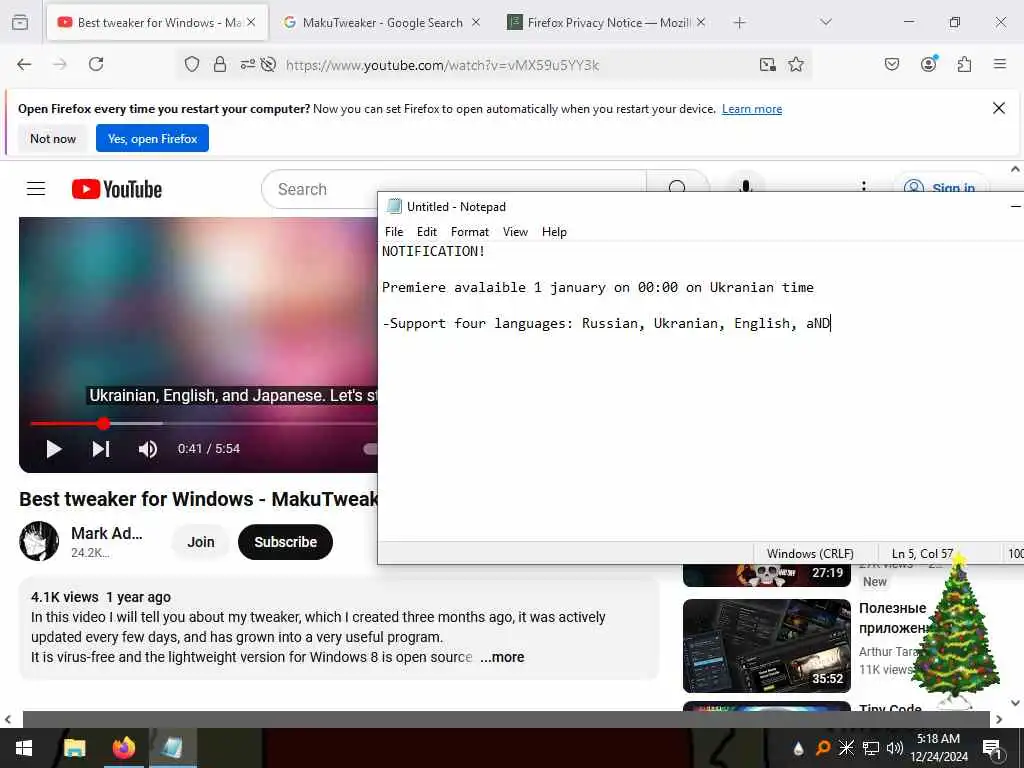The height and width of the screenshot is (768, 1024).
Task: Open the tracking protection shield icon
Action: click(191, 64)
